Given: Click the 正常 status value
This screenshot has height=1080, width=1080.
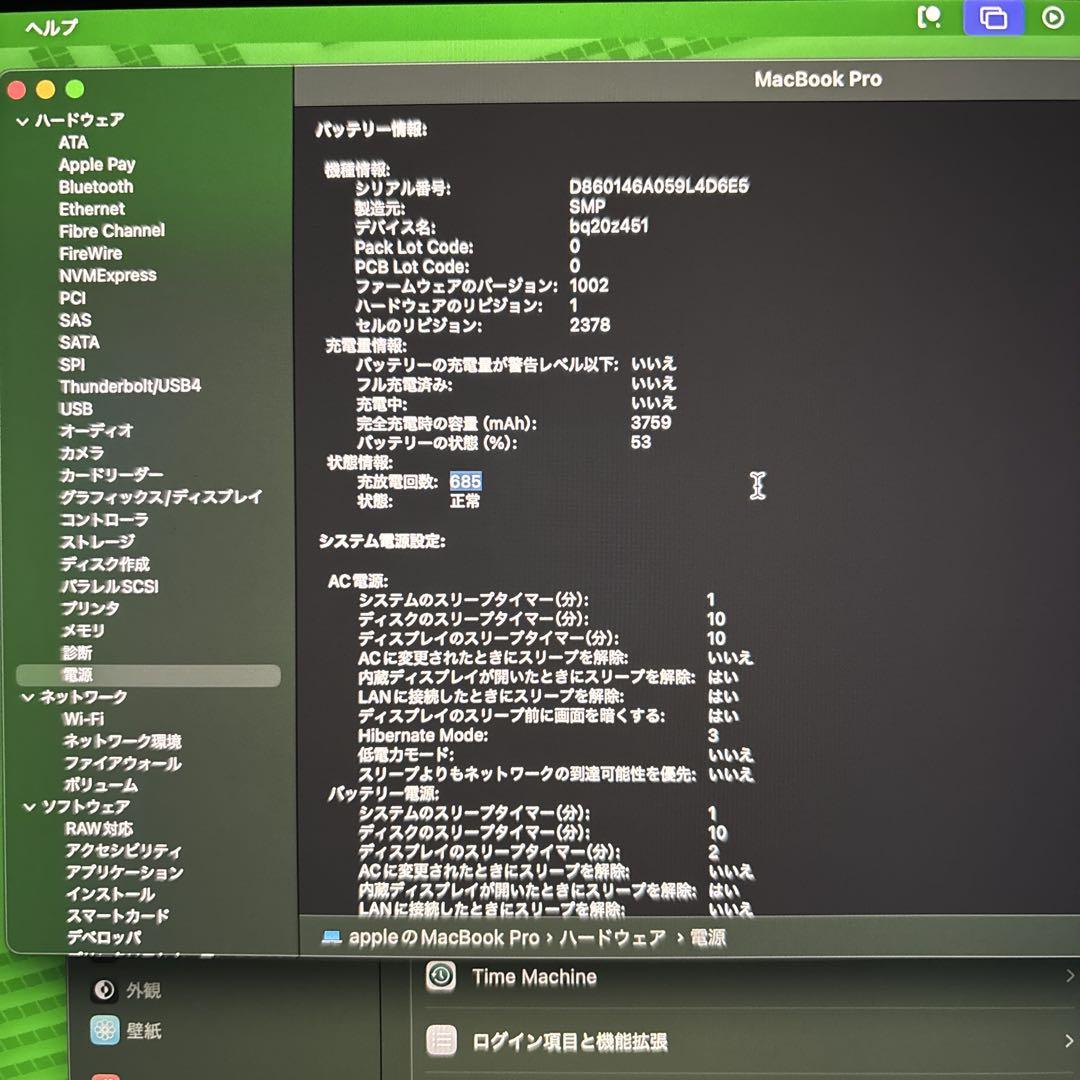Looking at the screenshot, I should click(x=465, y=501).
